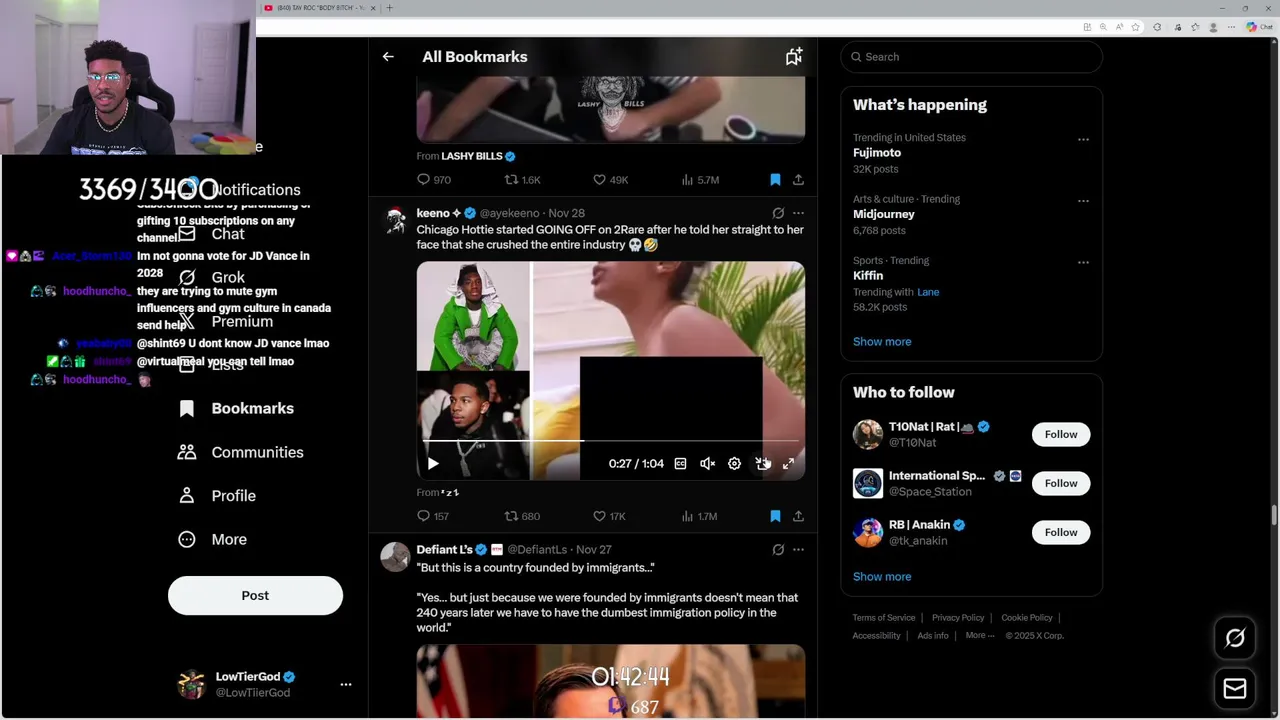The image size is (1280, 720).
Task: Open view analytics 5.7M on LASHY BILLS post
Action: pyautogui.click(x=700, y=180)
